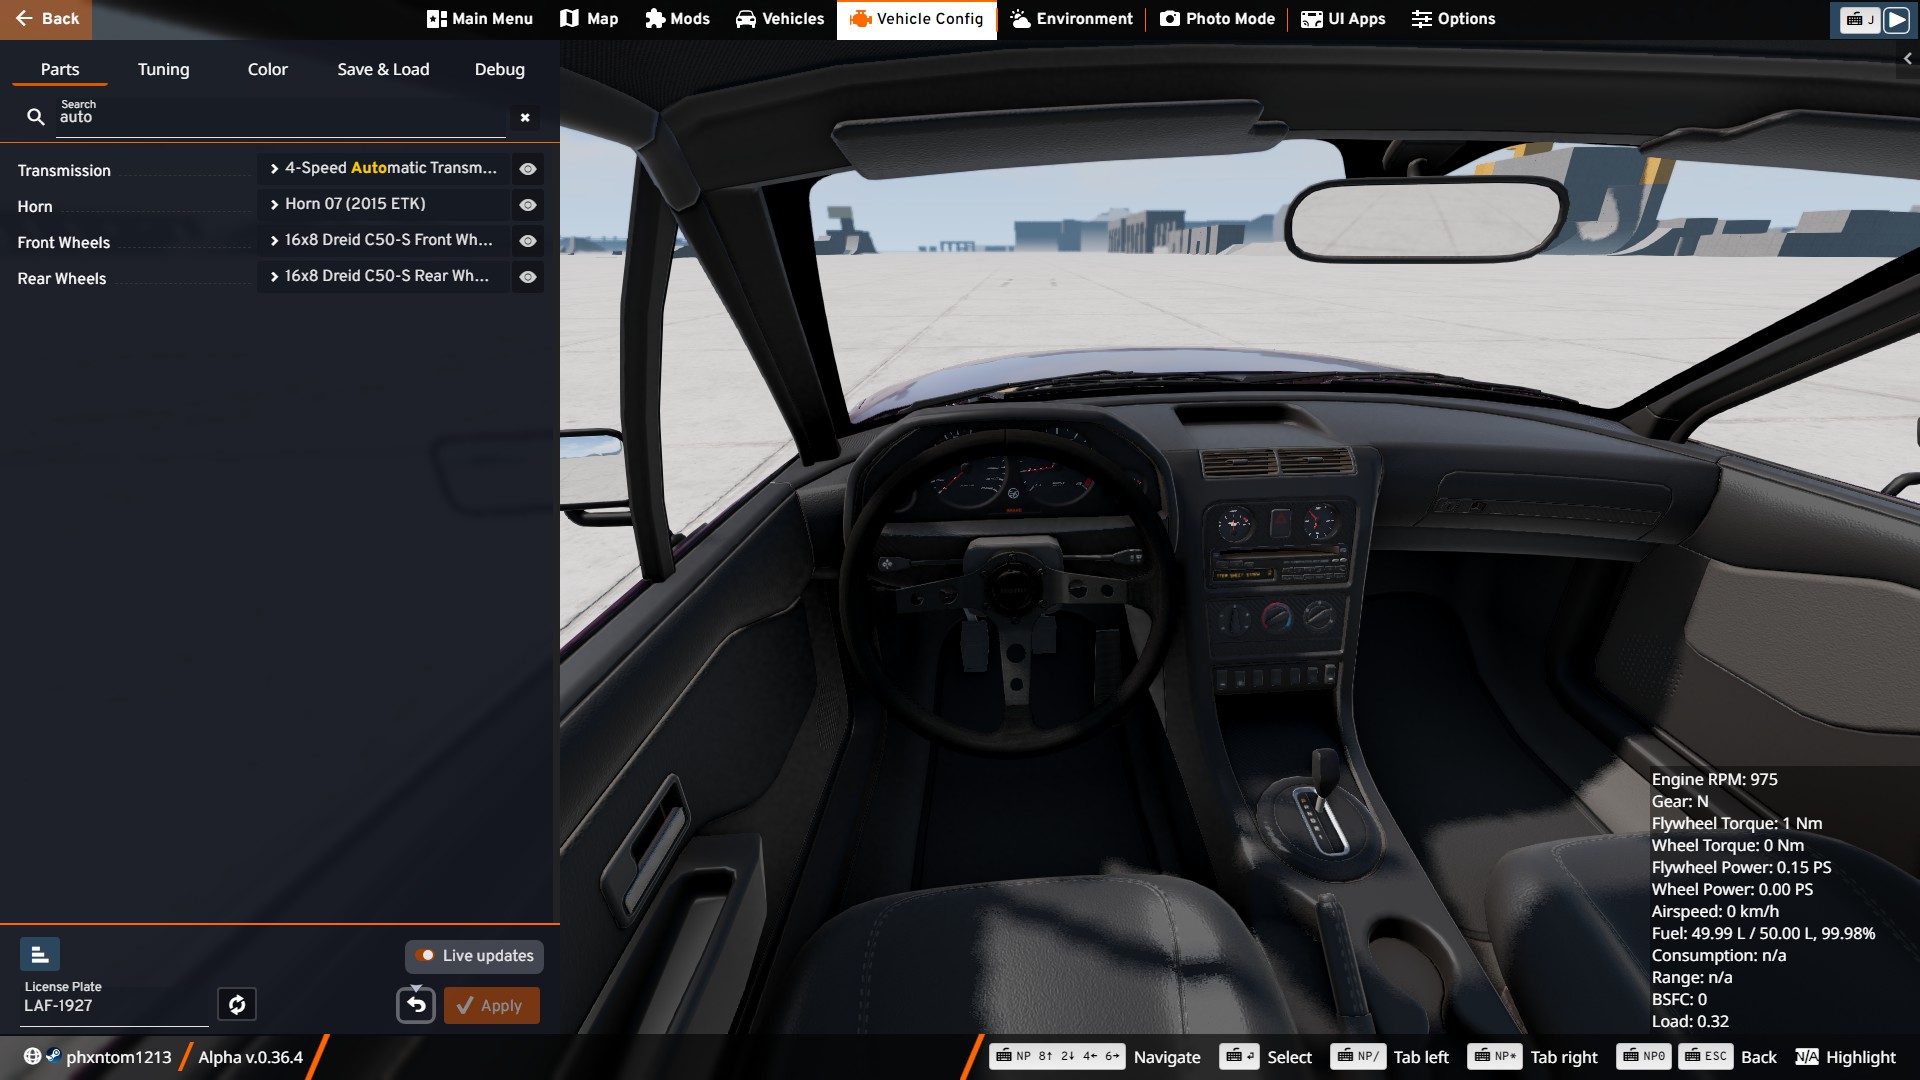Click the play arrow icon at top right
Viewport: 1920px width, 1080px height.
(x=1896, y=19)
